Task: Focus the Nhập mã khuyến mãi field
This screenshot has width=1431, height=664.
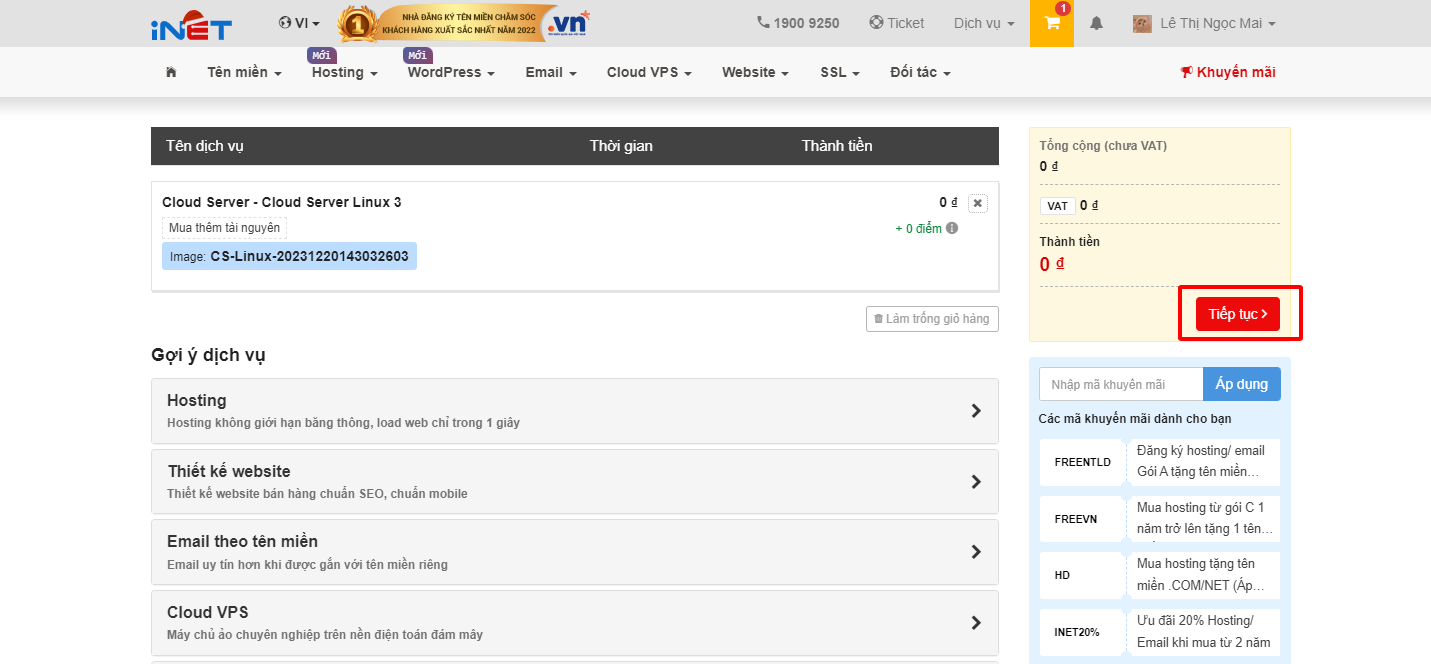Action: point(1121,384)
